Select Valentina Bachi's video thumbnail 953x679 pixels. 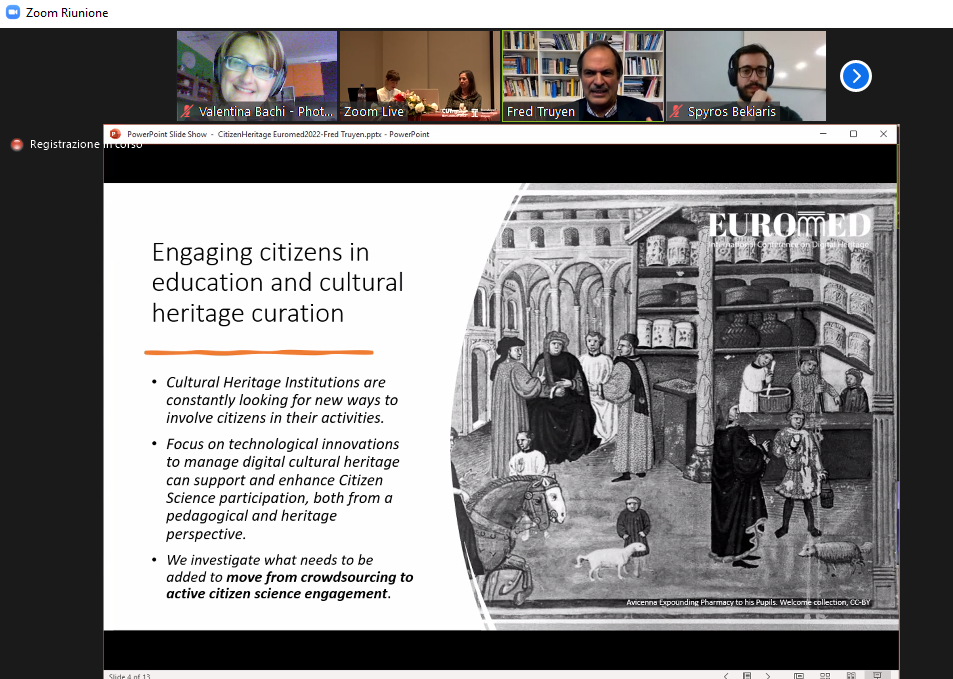[257, 76]
